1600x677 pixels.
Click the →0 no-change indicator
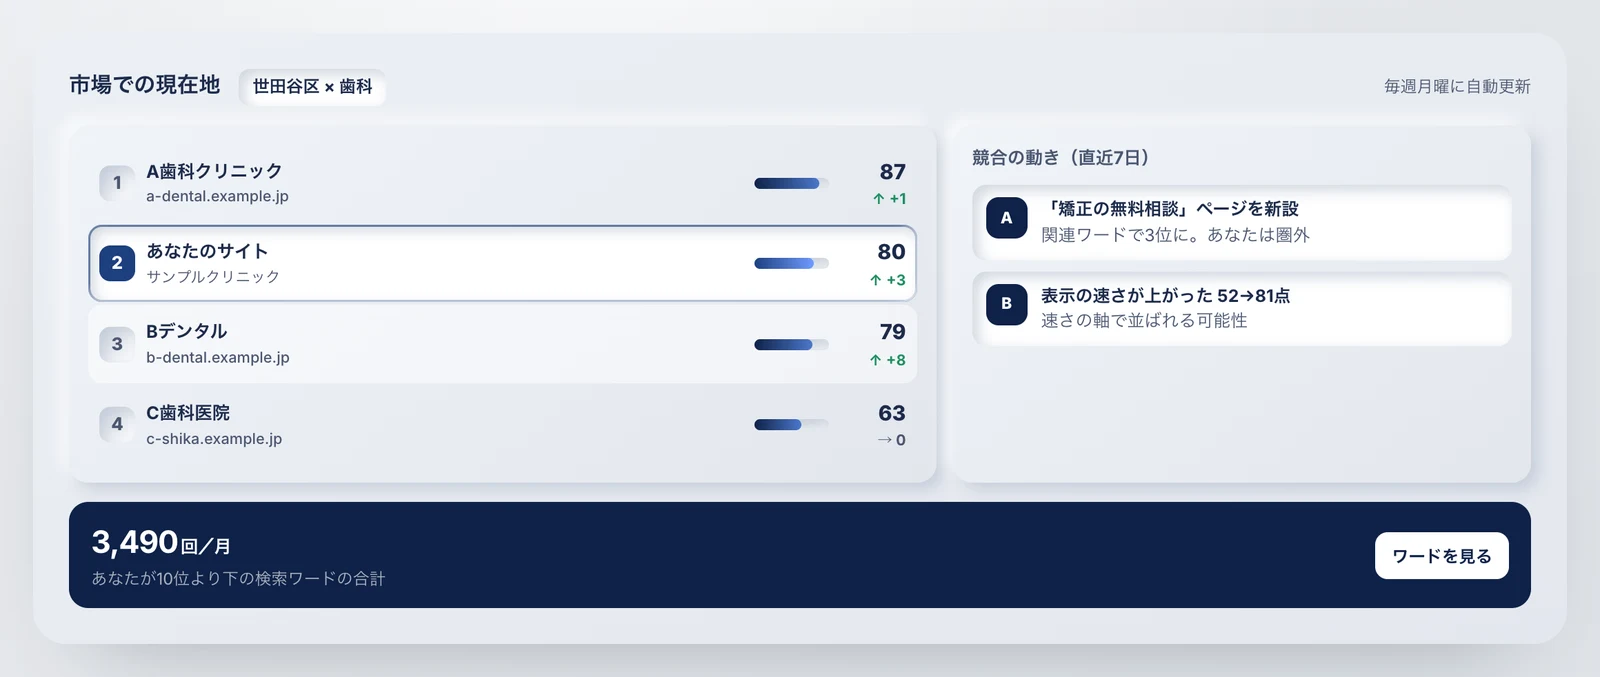[892, 440]
